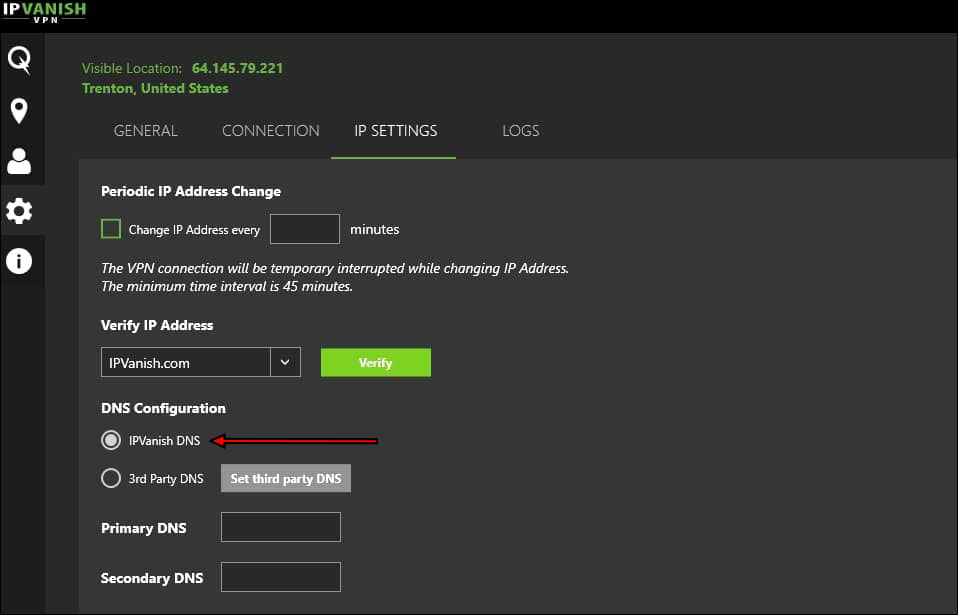Open the settings gear sidebar icon
The width and height of the screenshot is (958, 615).
pyautogui.click(x=19, y=211)
